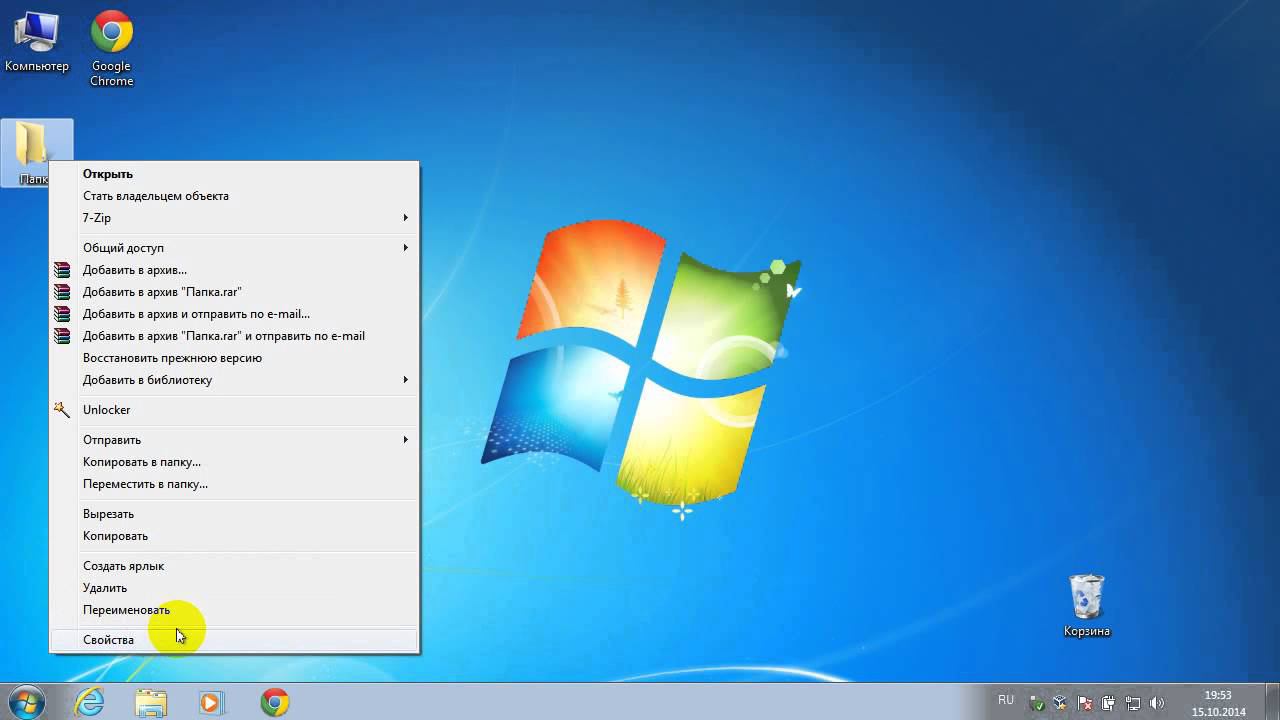Image resolution: width=1280 pixels, height=720 pixels.
Task: Choose Создать ярлык
Action: pos(234,566)
